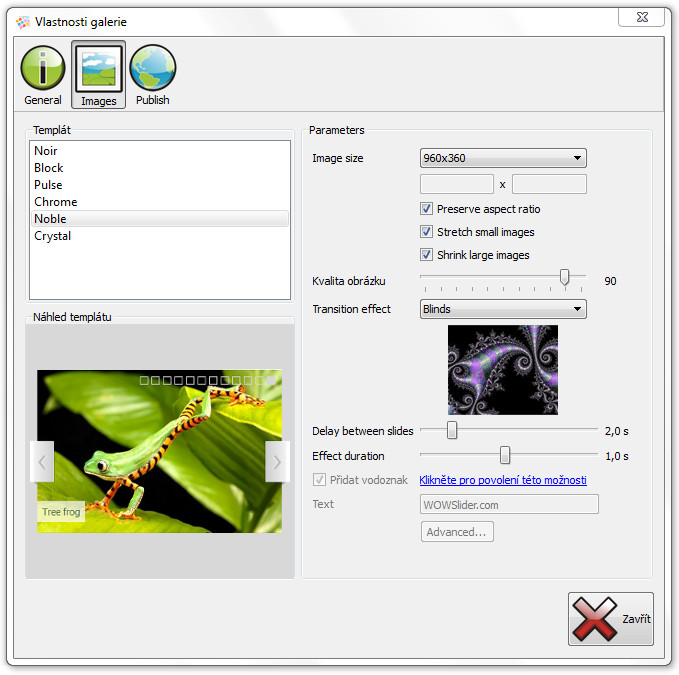Select the Noir template

pos(160,151)
